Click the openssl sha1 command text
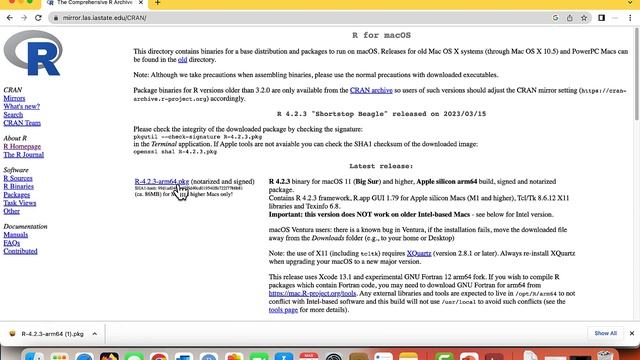Screen dimensions: 640x360 pos(175,152)
